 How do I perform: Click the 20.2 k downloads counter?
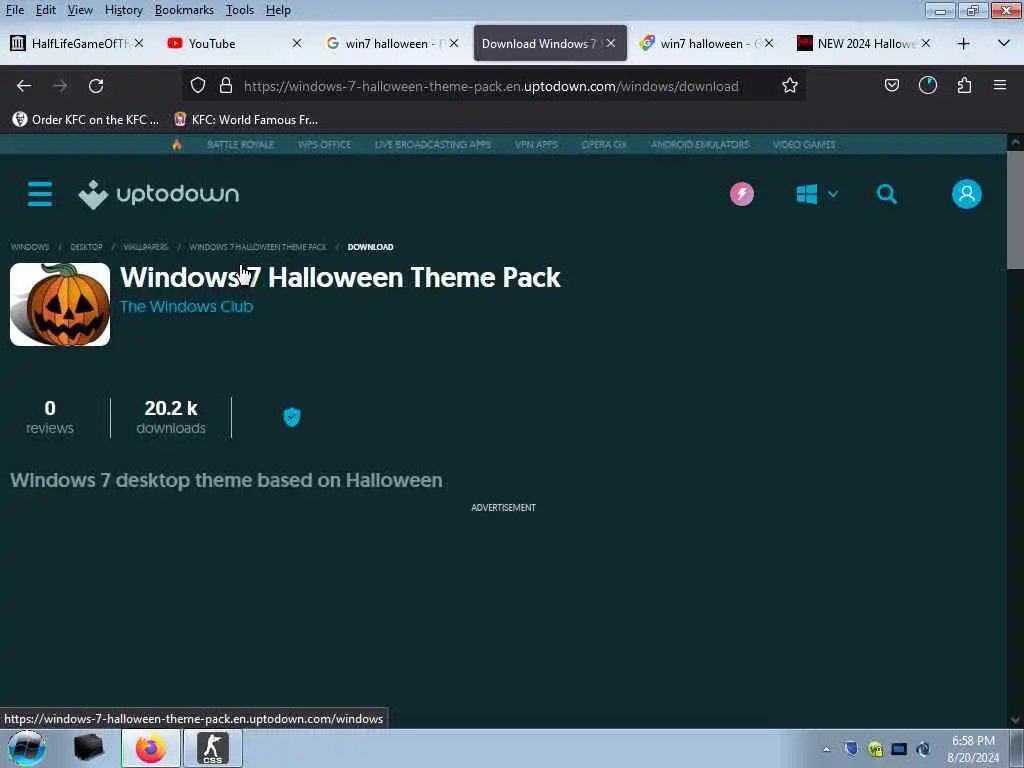click(x=171, y=417)
